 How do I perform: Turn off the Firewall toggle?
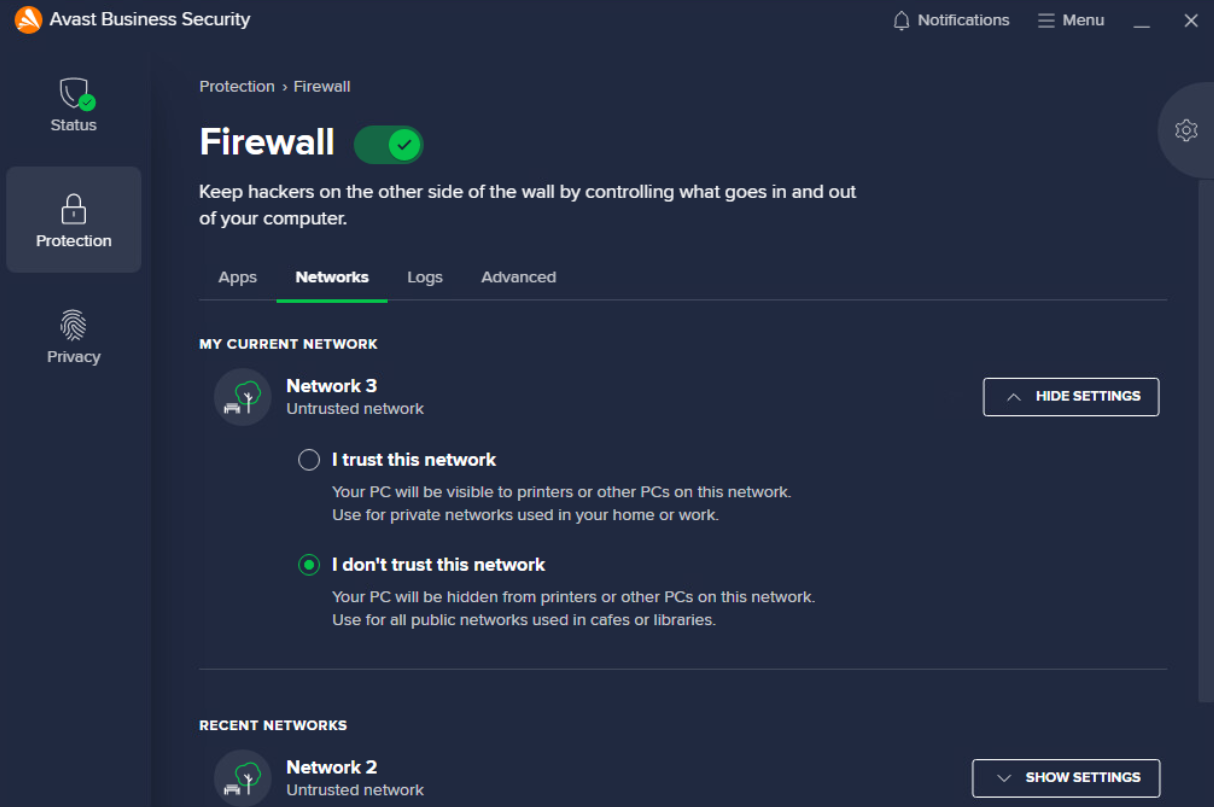[389, 145]
